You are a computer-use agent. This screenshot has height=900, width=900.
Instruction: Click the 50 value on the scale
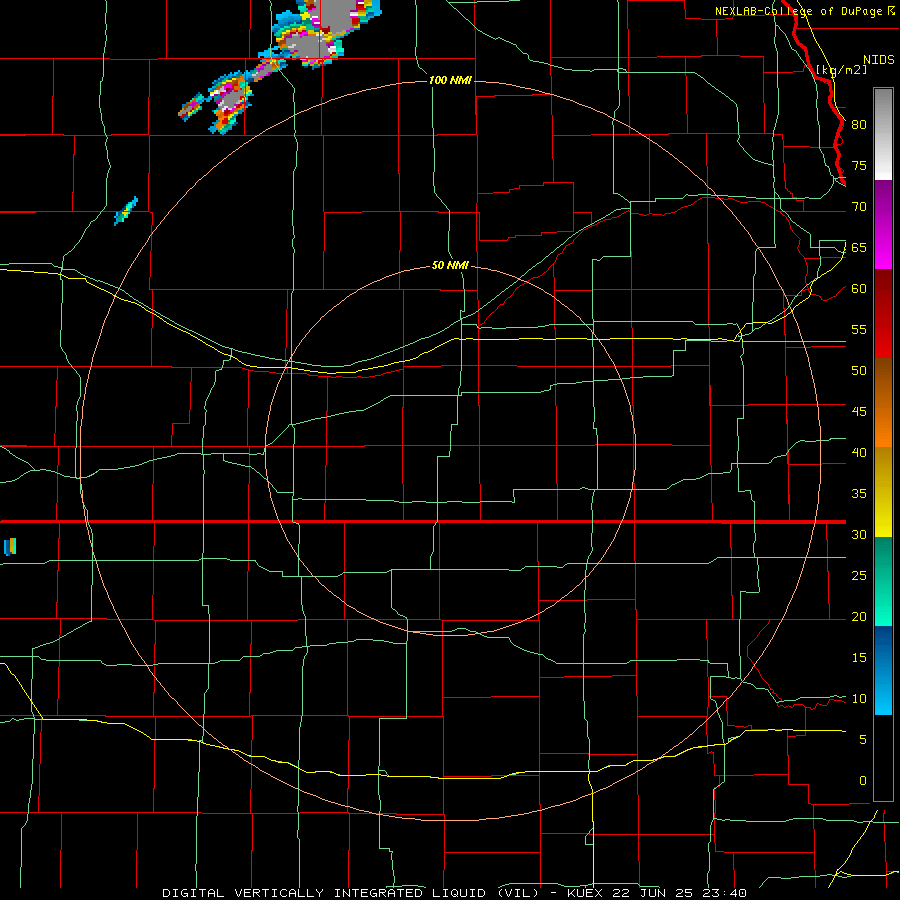tap(859, 371)
